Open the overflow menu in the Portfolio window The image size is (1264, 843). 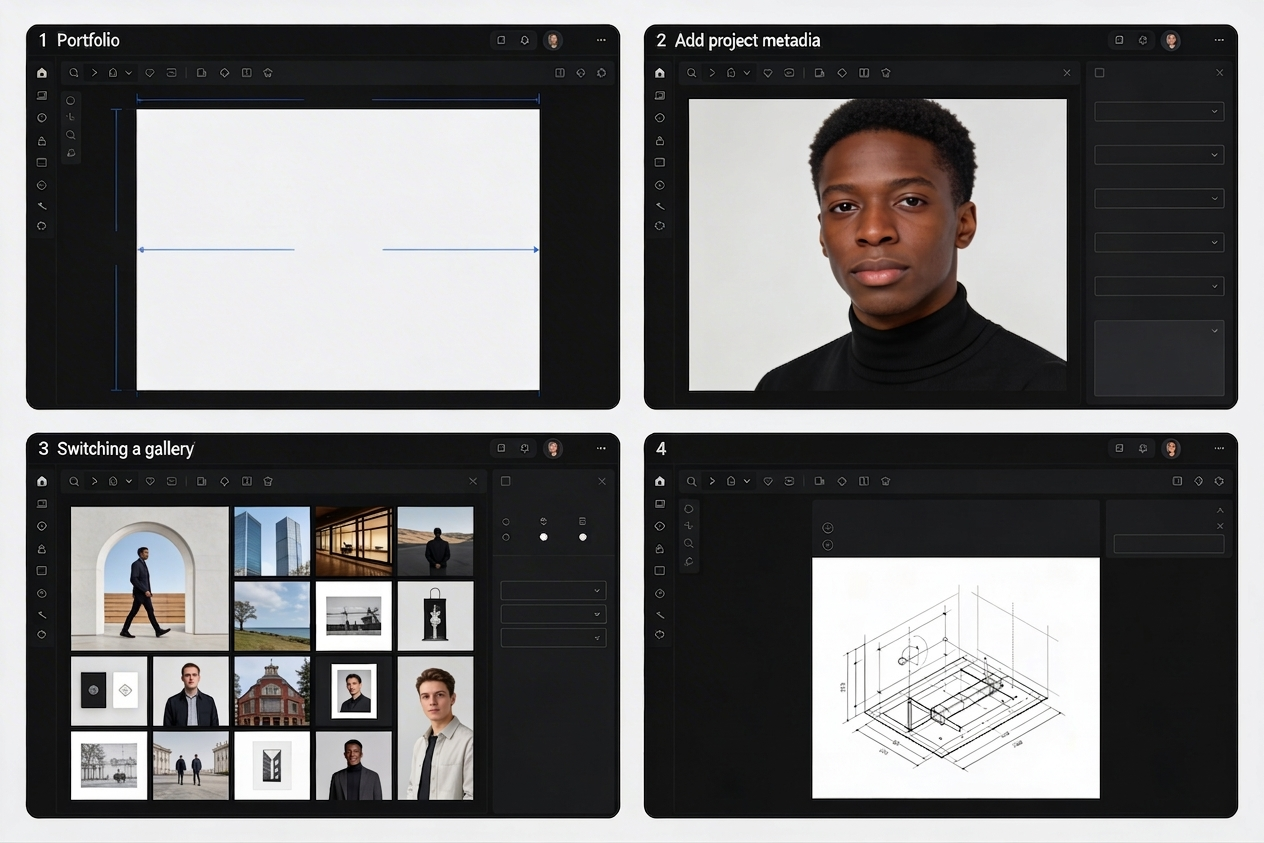point(601,40)
